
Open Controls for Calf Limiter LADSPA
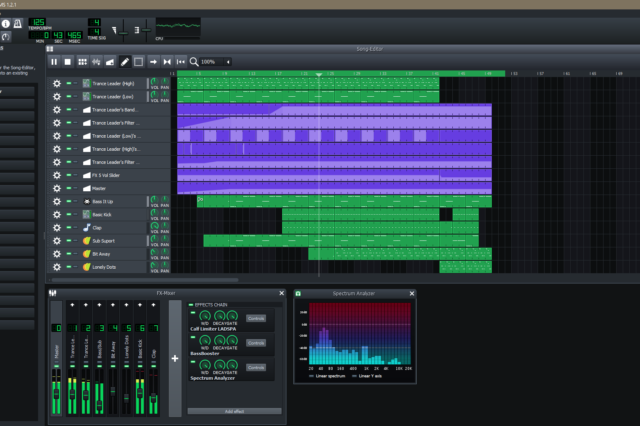click(255, 318)
